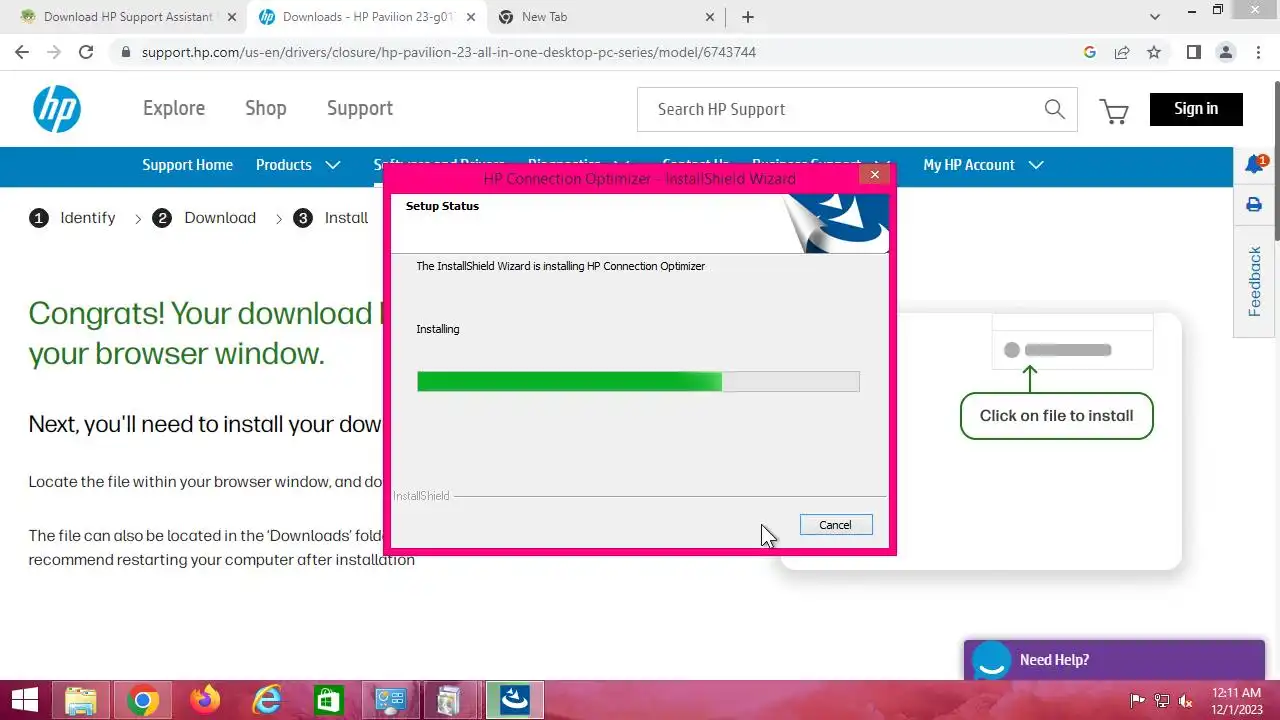Open the tab search chevron
This screenshot has width=1280, height=720.
point(1155,17)
